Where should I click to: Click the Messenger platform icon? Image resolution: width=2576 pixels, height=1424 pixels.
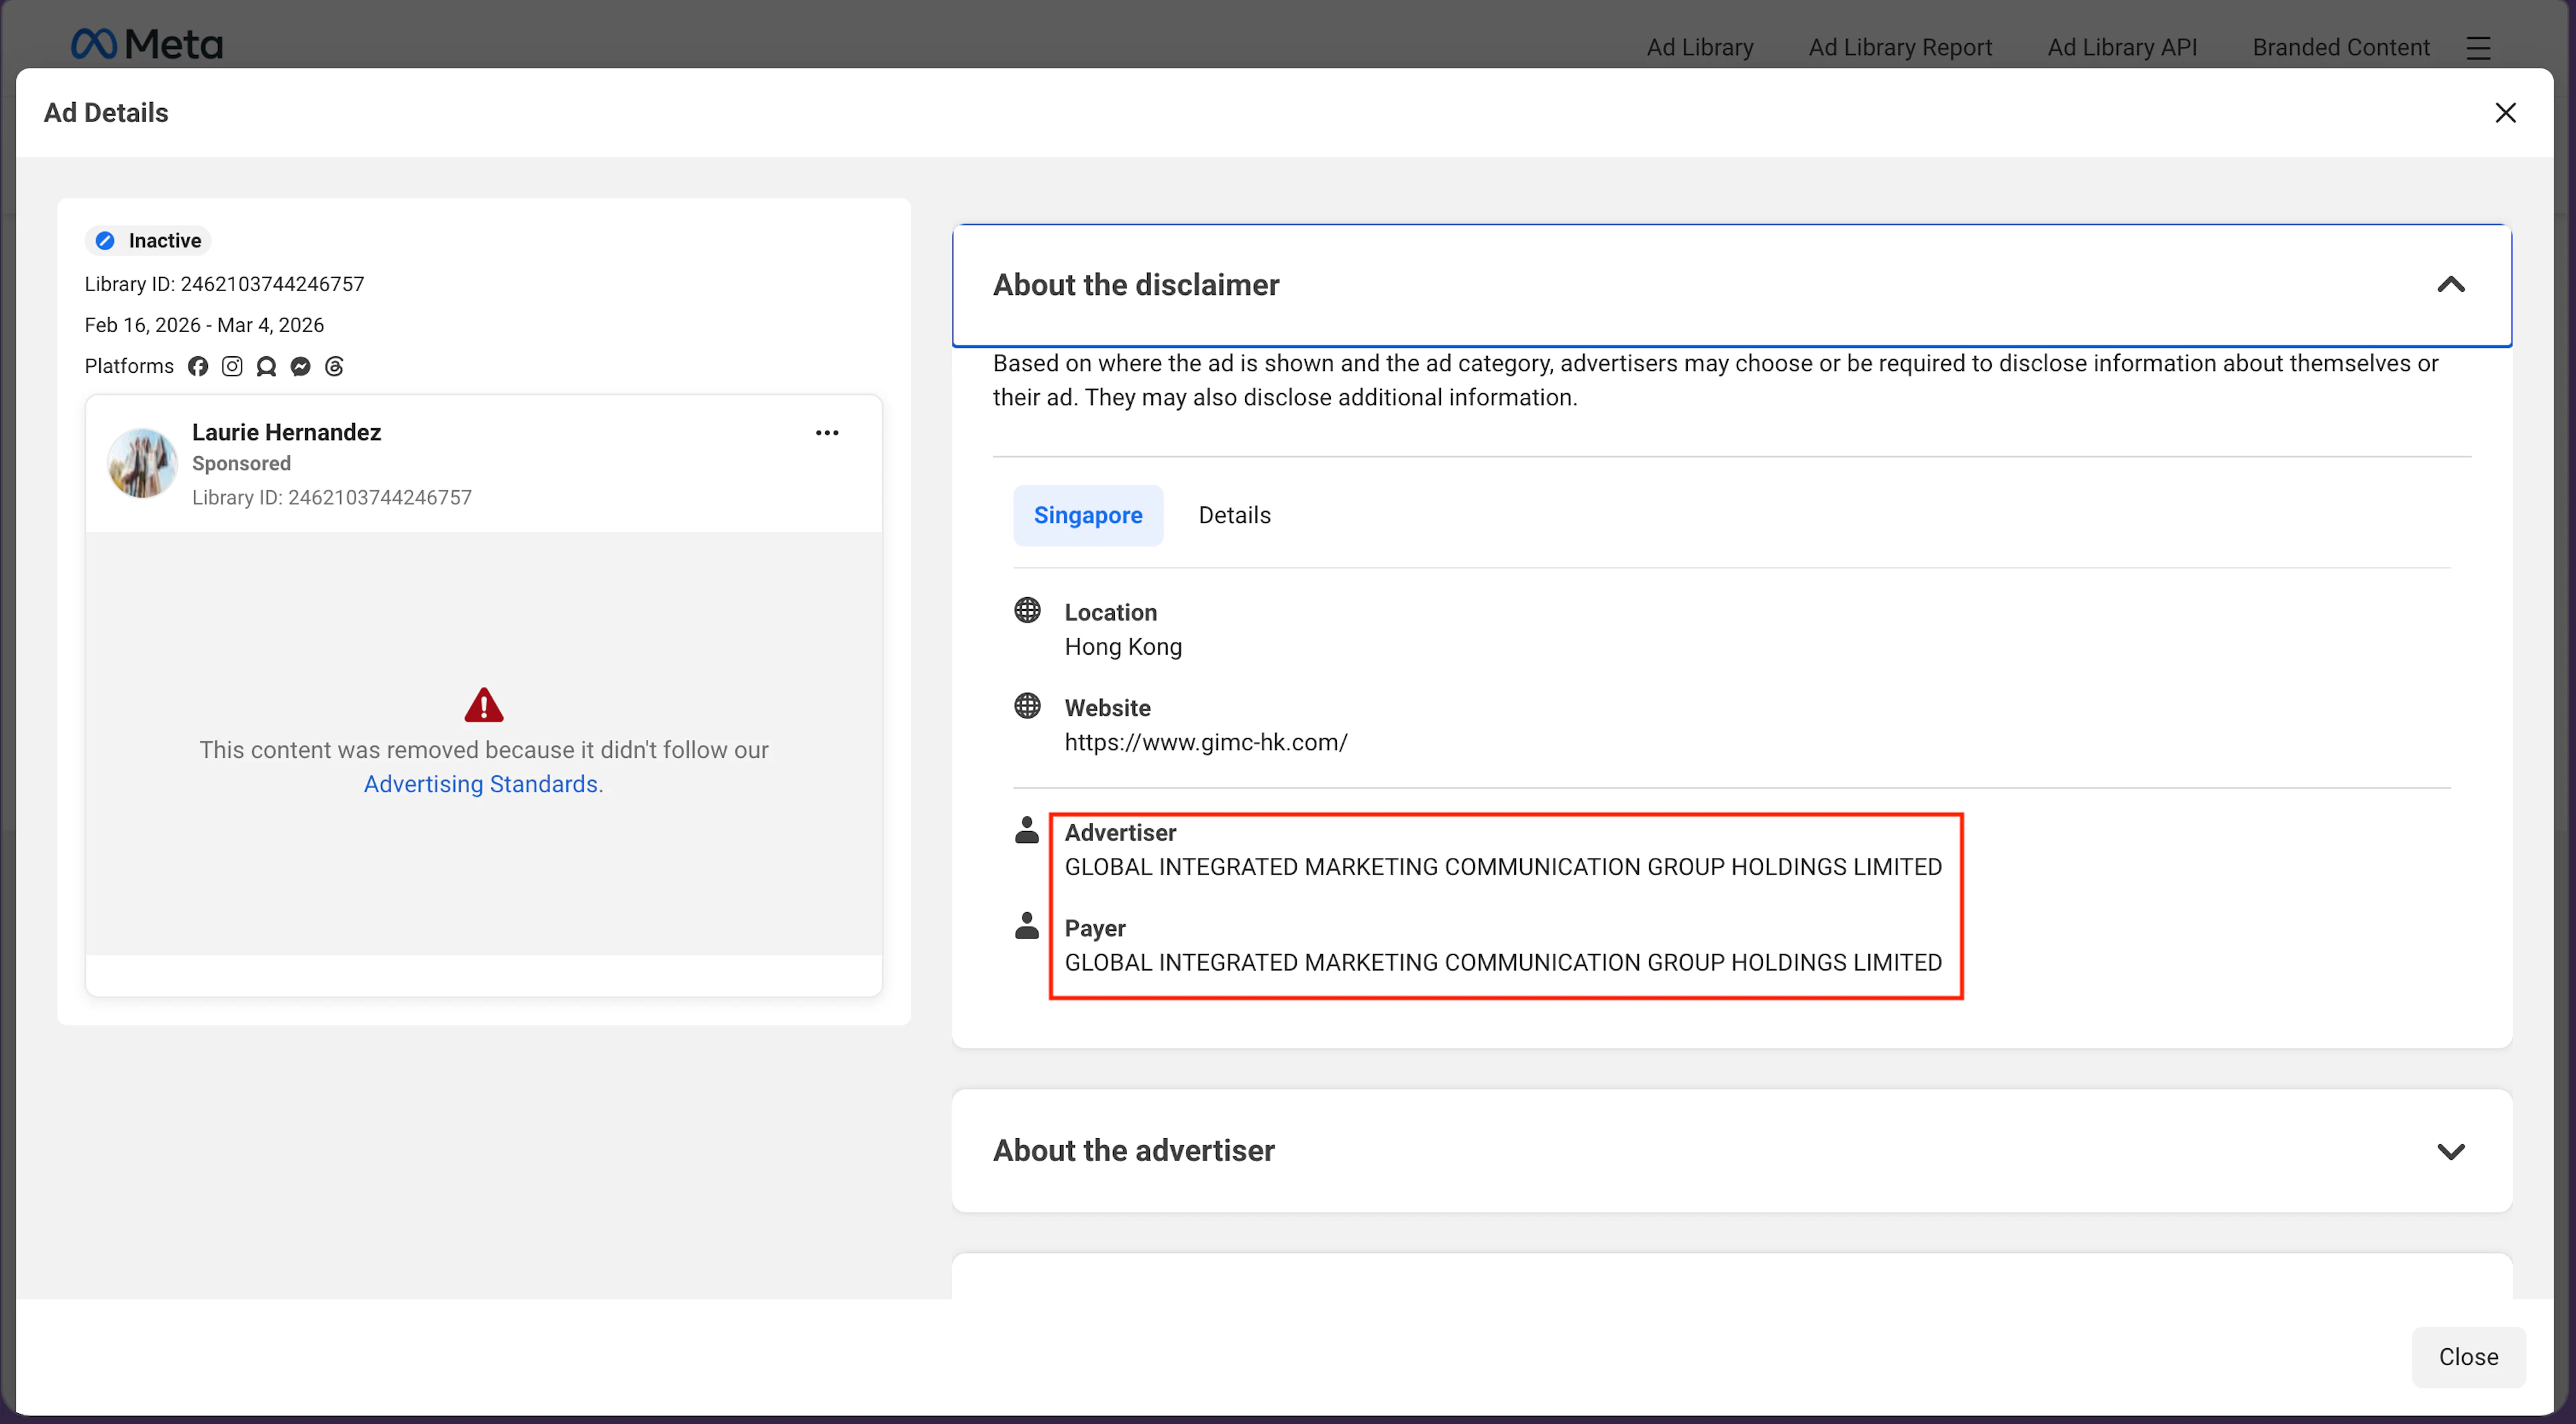[x=300, y=366]
